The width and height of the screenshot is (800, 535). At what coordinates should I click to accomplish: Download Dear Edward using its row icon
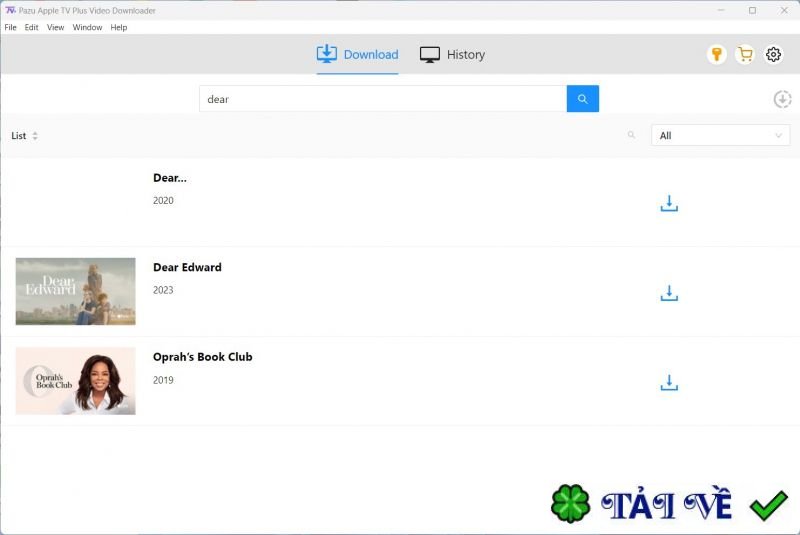coord(669,293)
